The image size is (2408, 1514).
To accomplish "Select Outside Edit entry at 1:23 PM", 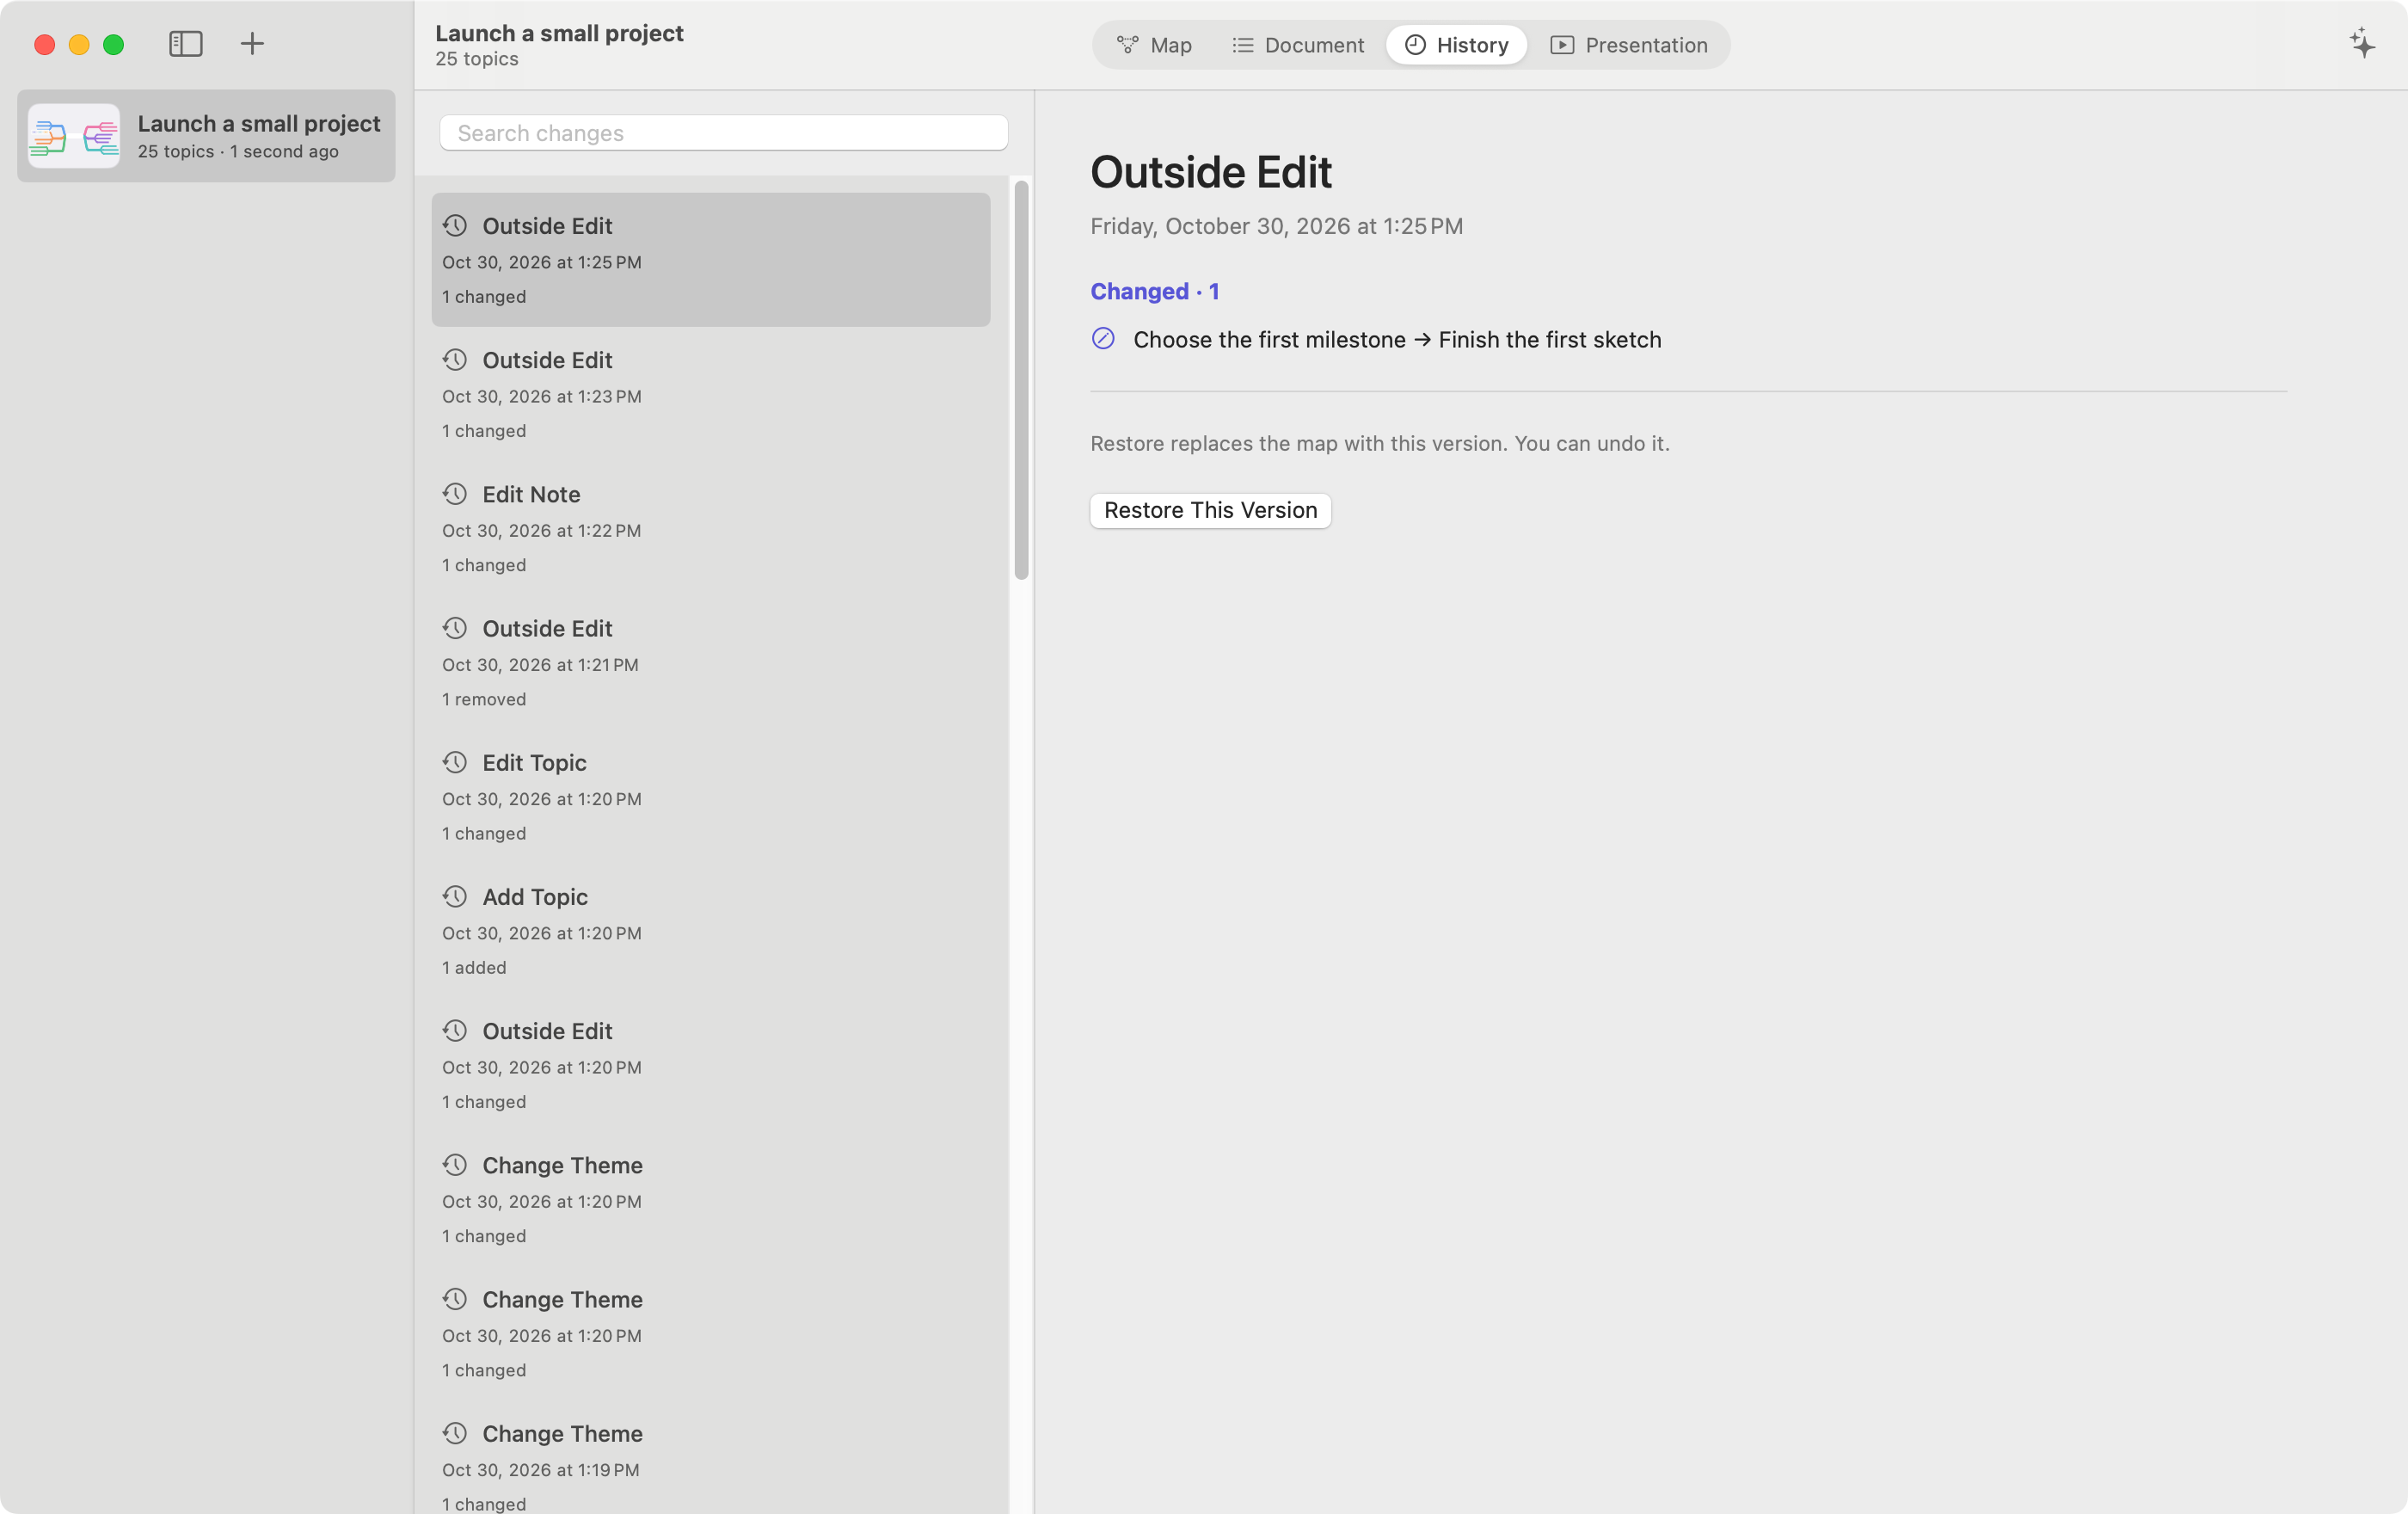I will point(711,394).
